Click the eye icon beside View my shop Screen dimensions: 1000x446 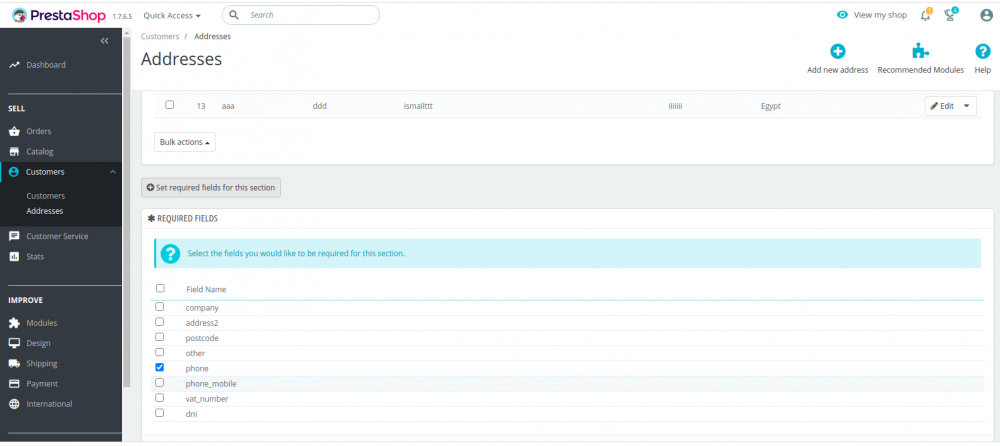[842, 15]
